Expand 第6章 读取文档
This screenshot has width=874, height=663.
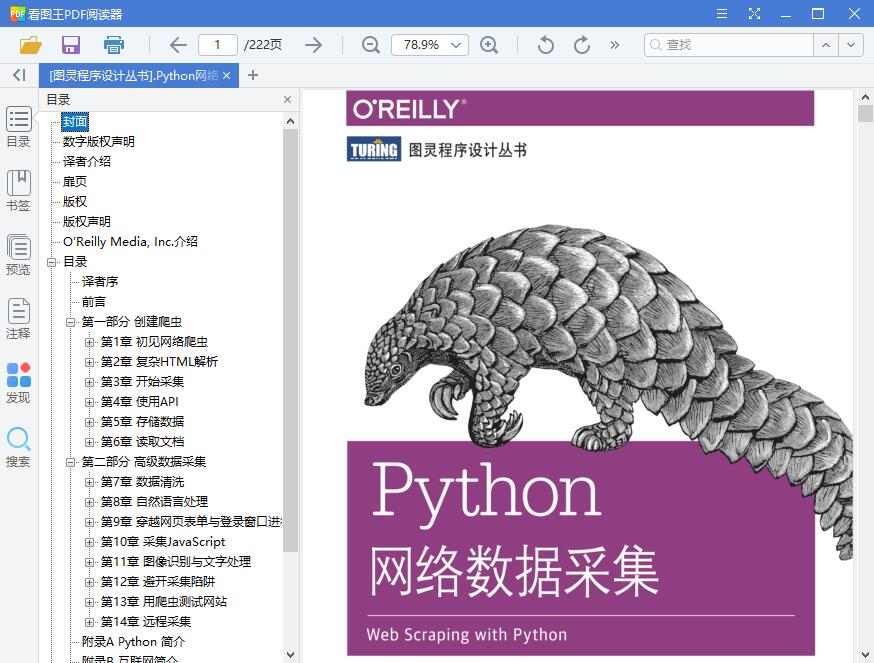(89, 442)
